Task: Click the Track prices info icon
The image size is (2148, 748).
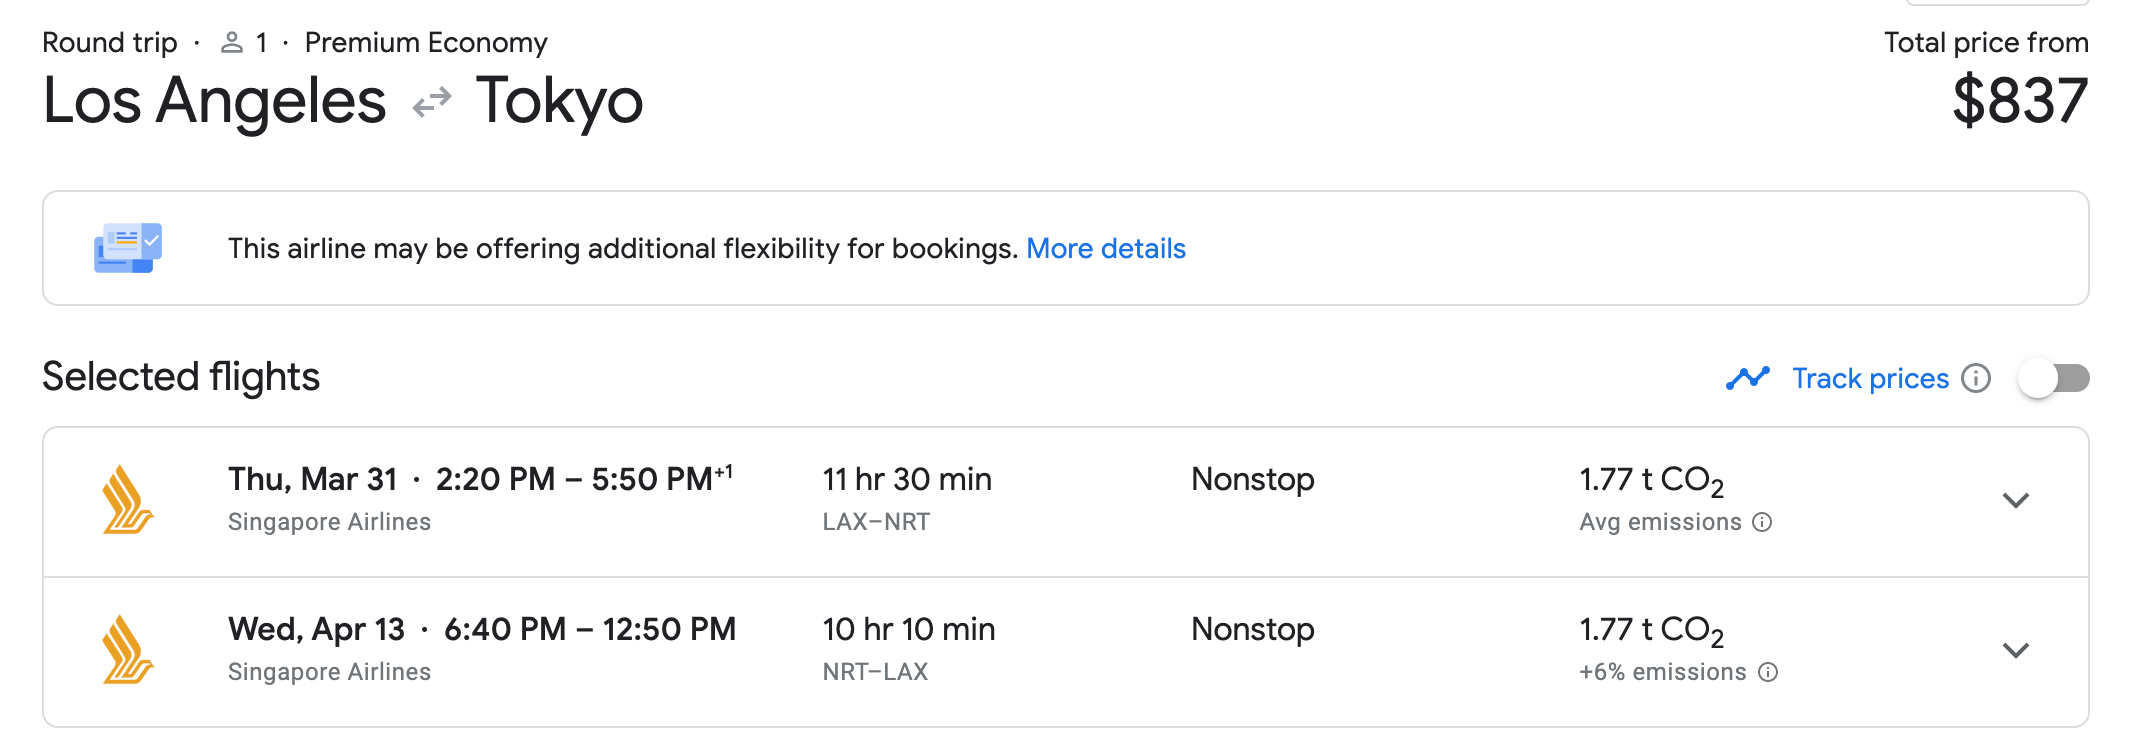Action: point(1976,379)
